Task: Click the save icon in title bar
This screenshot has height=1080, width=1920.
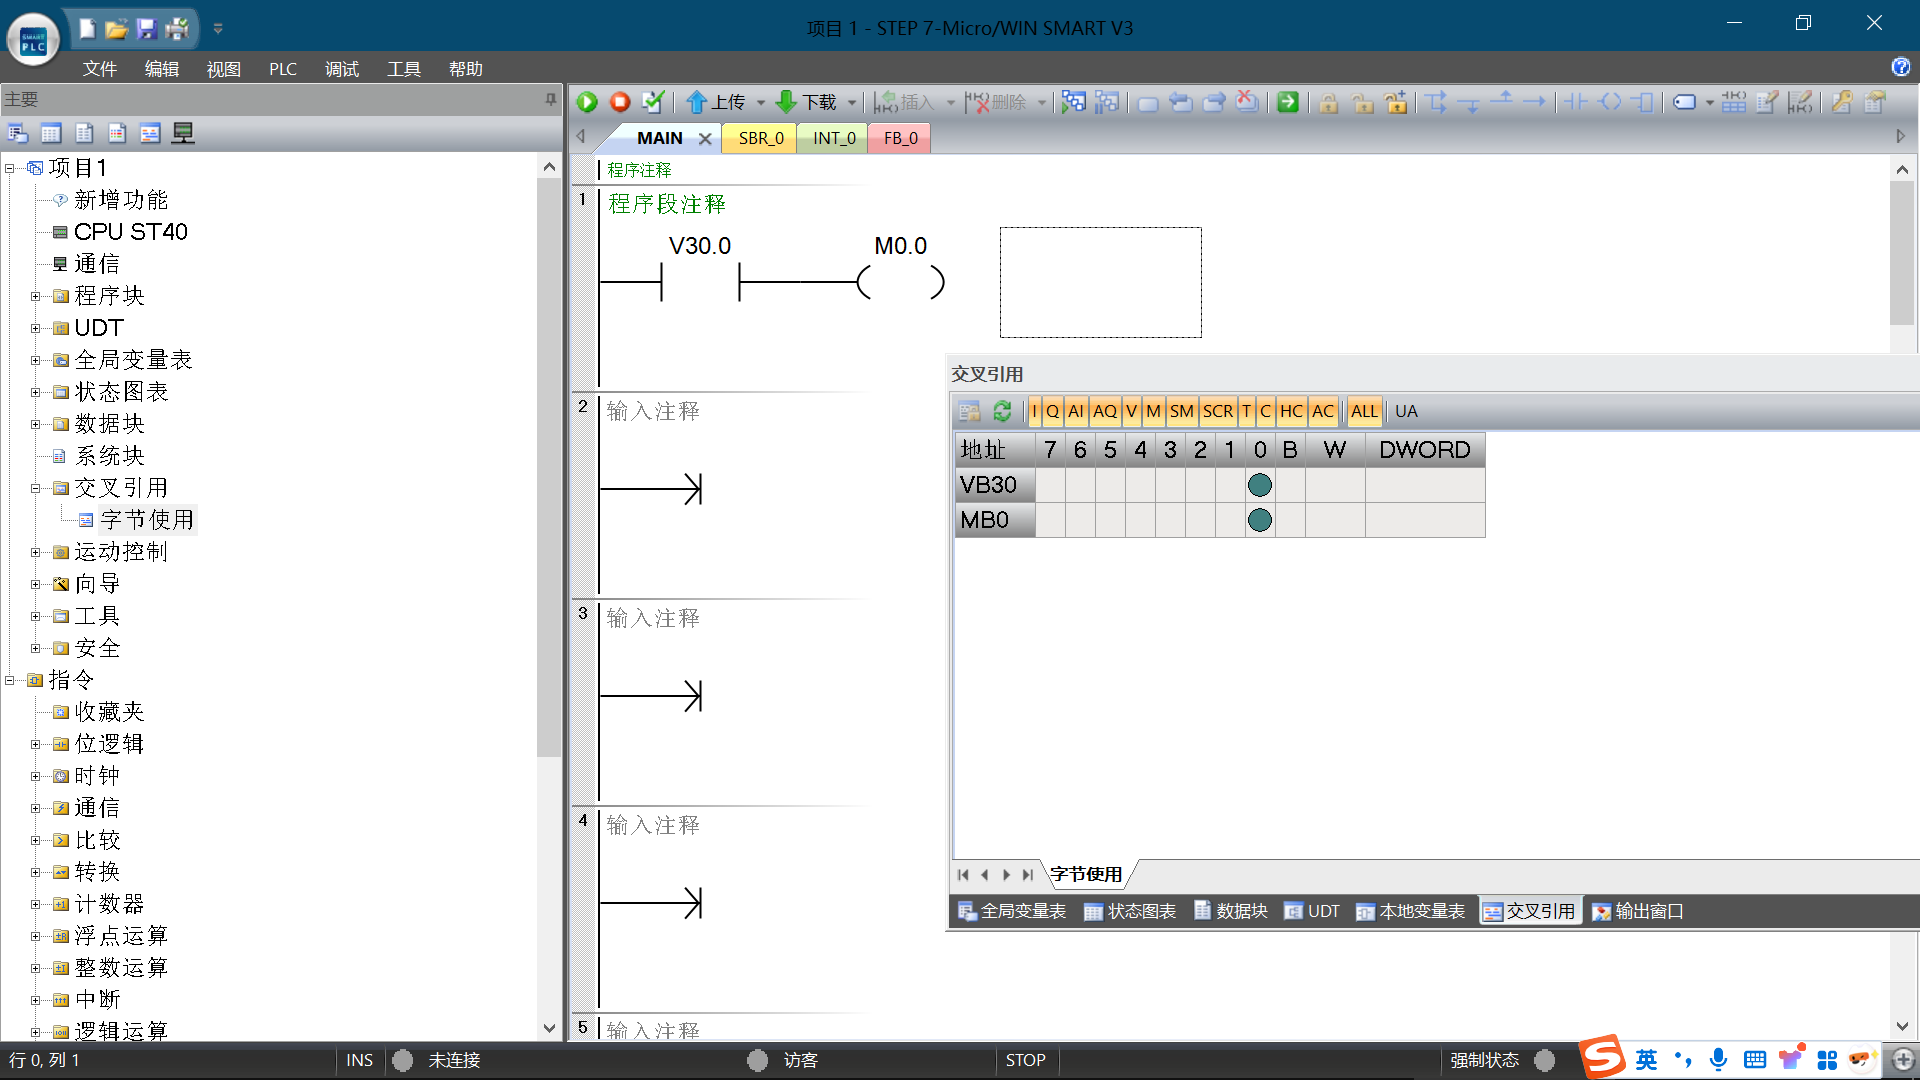Action: pyautogui.click(x=147, y=29)
